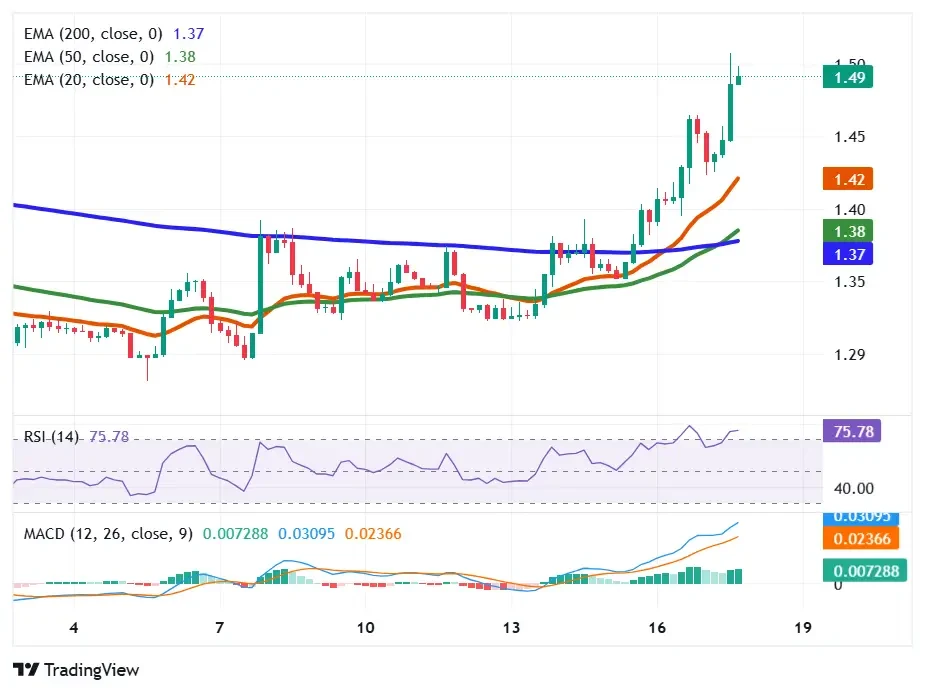Click the date label 10 on time axis
This screenshot has height=693, width=925.
pos(365,628)
